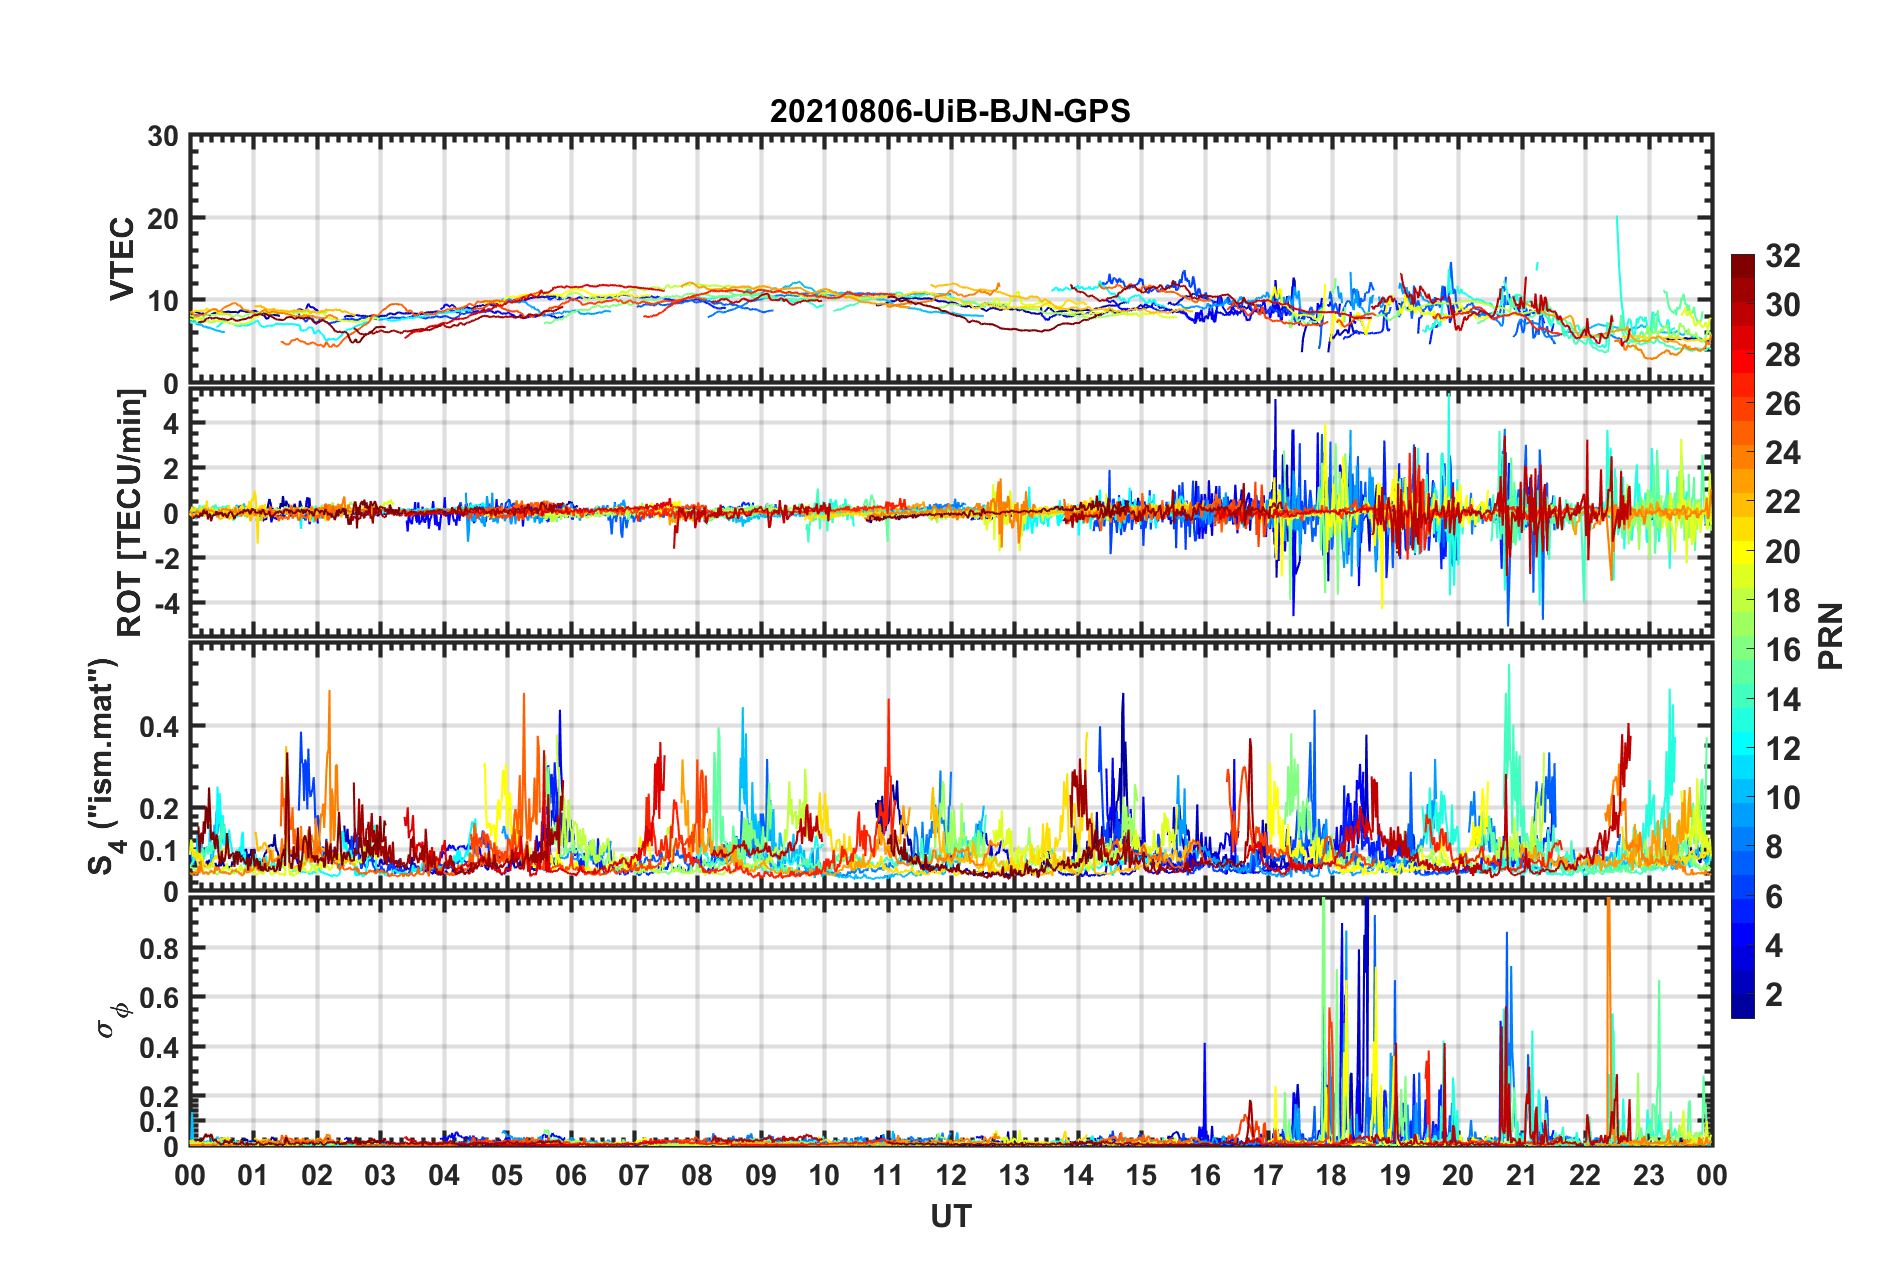This screenshot has height=1272, width=1902.
Task: Click the 0.4 tick on the S4 axis
Action: point(159,727)
